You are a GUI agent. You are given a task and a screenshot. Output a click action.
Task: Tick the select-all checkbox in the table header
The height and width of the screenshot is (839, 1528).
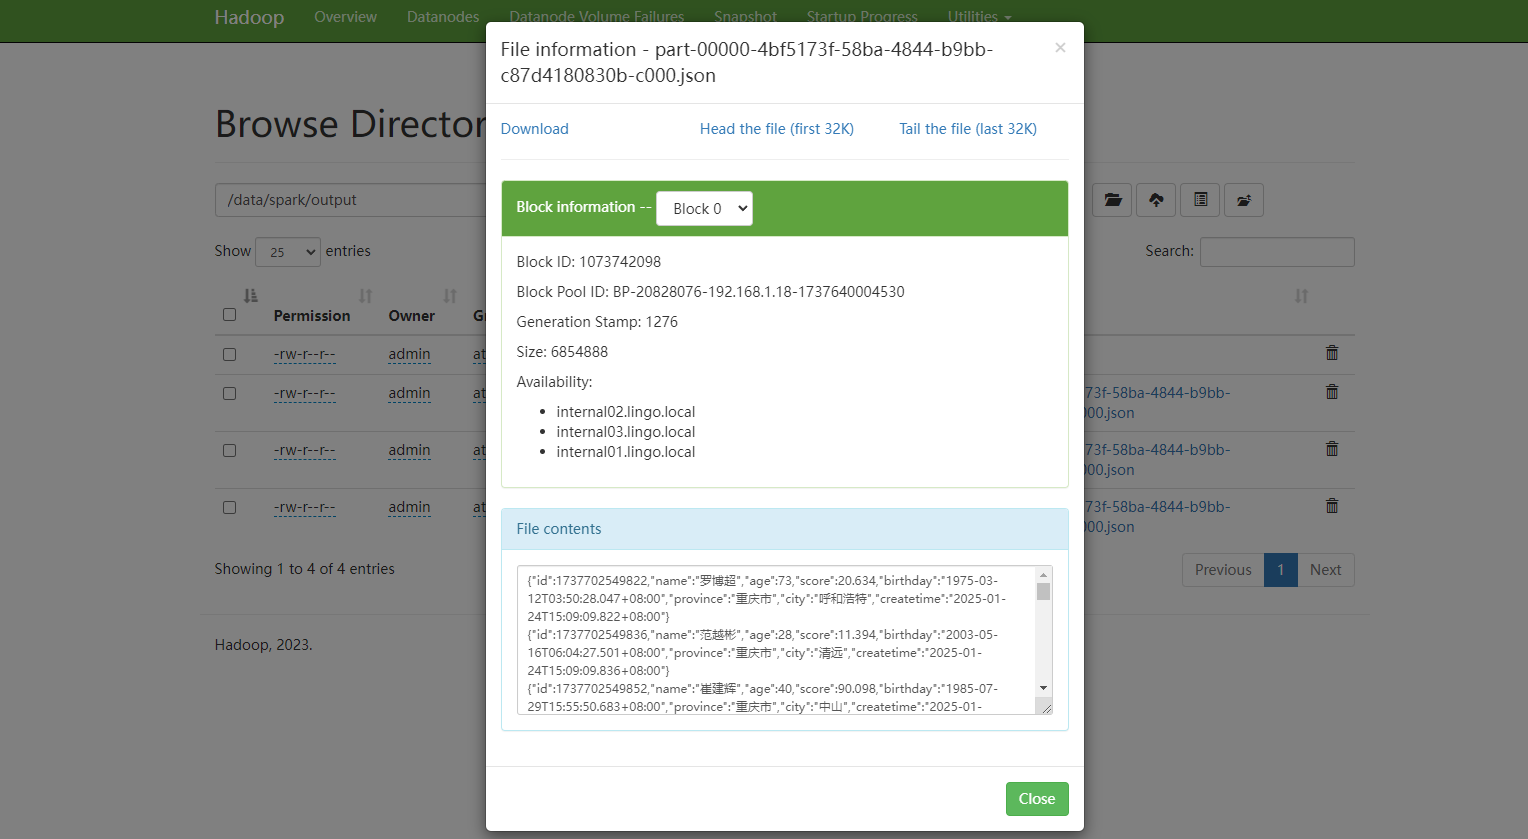click(229, 315)
